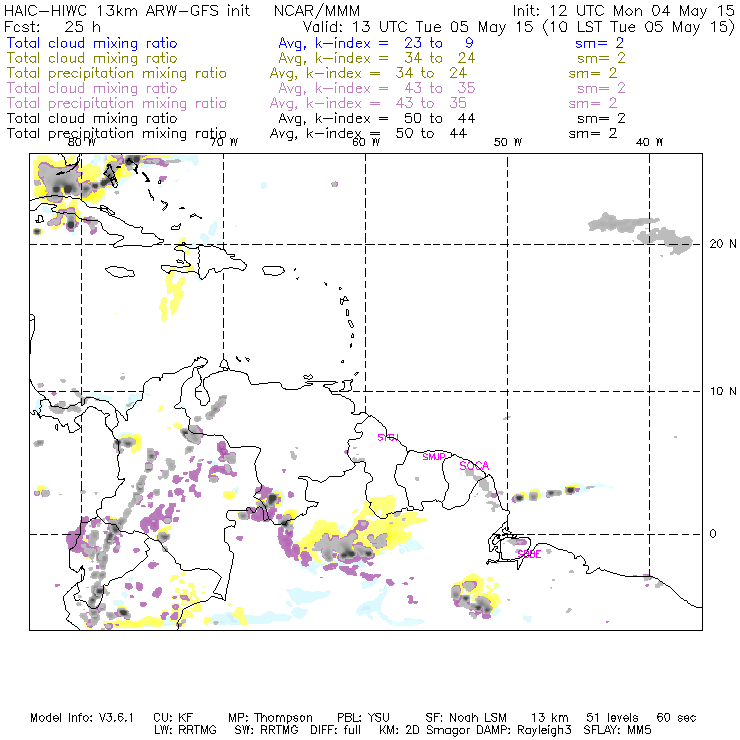Click the magenta 'SOCA' station label
Viewport: 740px width, 740px height.
click(474, 466)
